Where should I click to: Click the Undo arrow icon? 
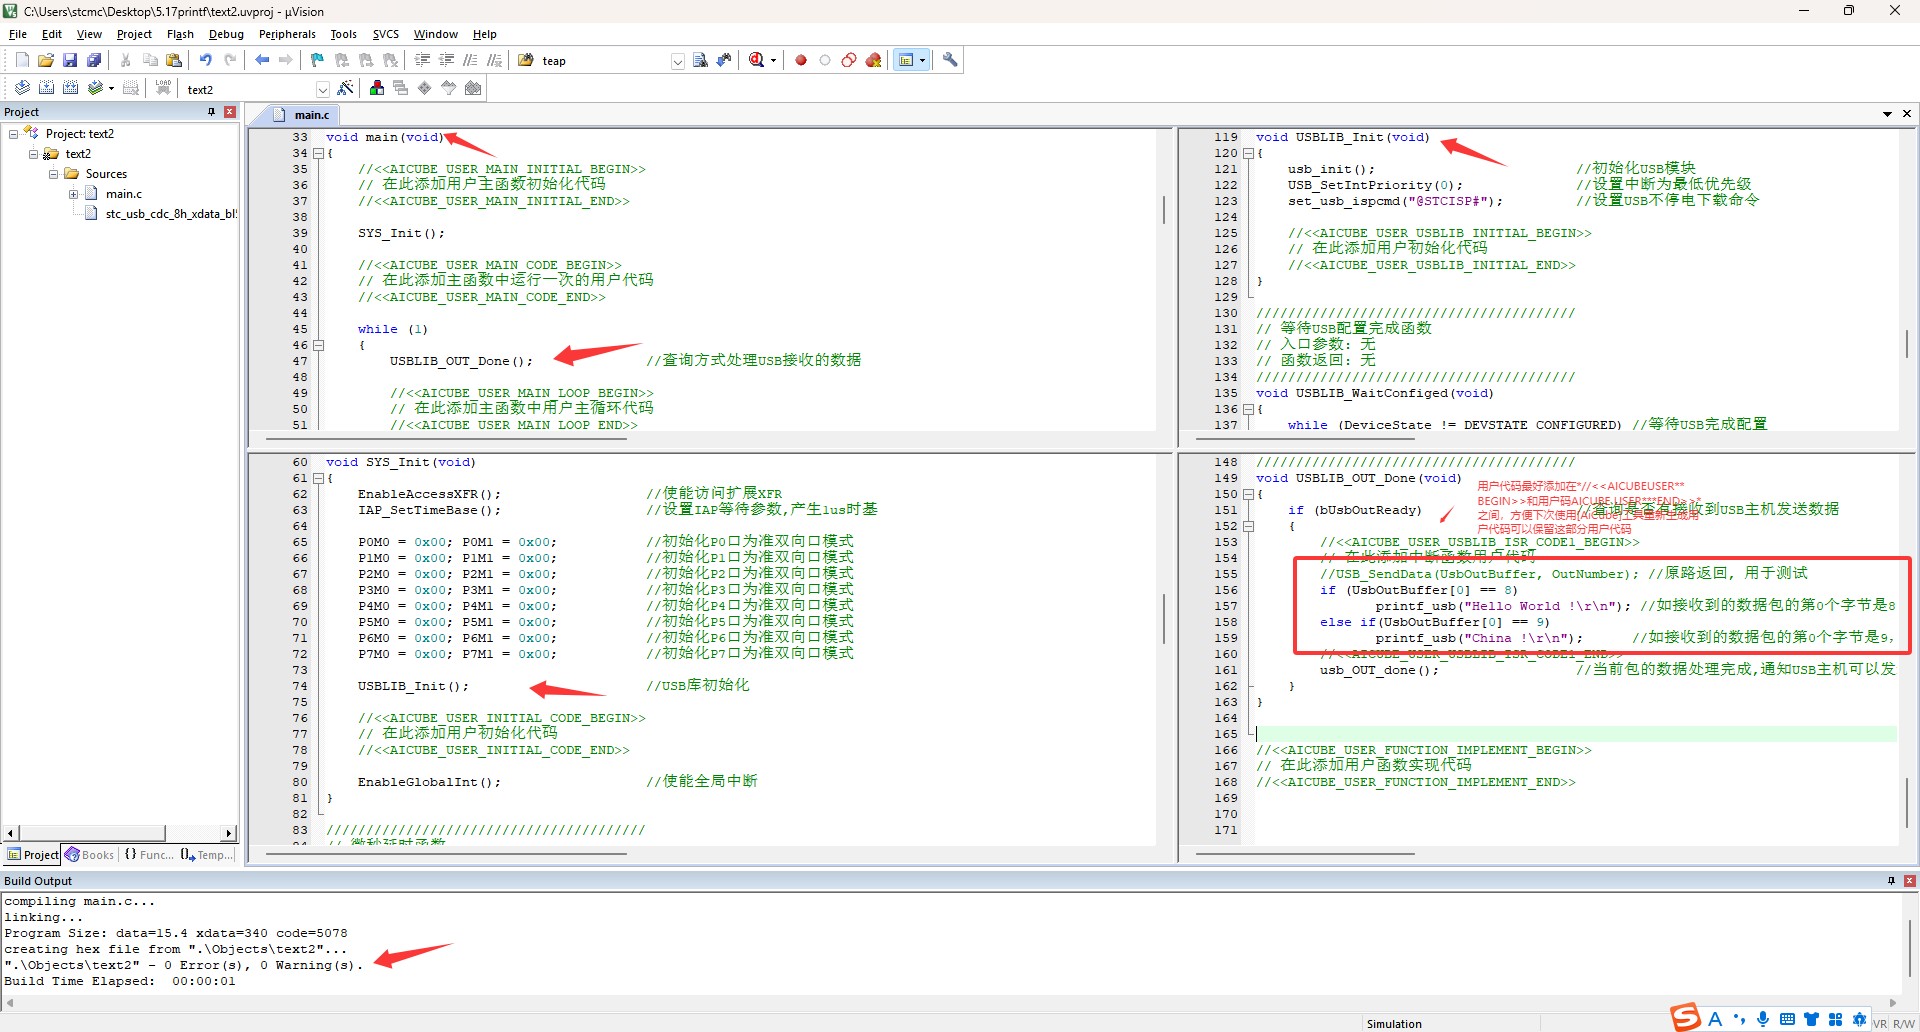pos(206,60)
